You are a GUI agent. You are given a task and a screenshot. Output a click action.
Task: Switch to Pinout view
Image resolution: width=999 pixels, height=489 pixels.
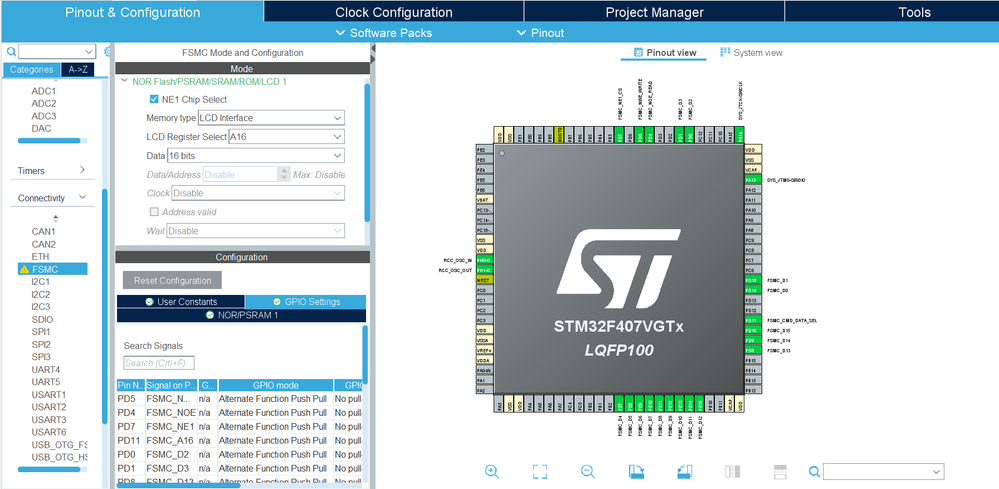[x=664, y=52]
